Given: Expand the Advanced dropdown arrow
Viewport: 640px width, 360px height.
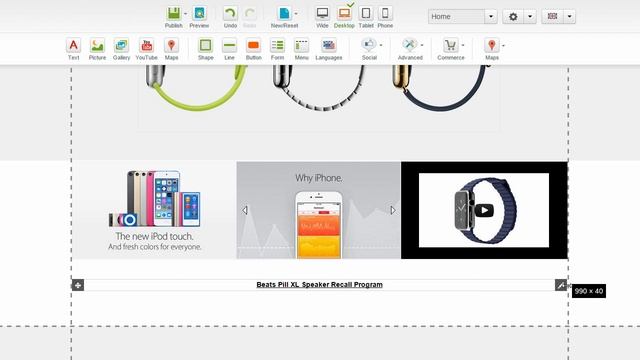Looking at the screenshot, I should coord(422,45).
